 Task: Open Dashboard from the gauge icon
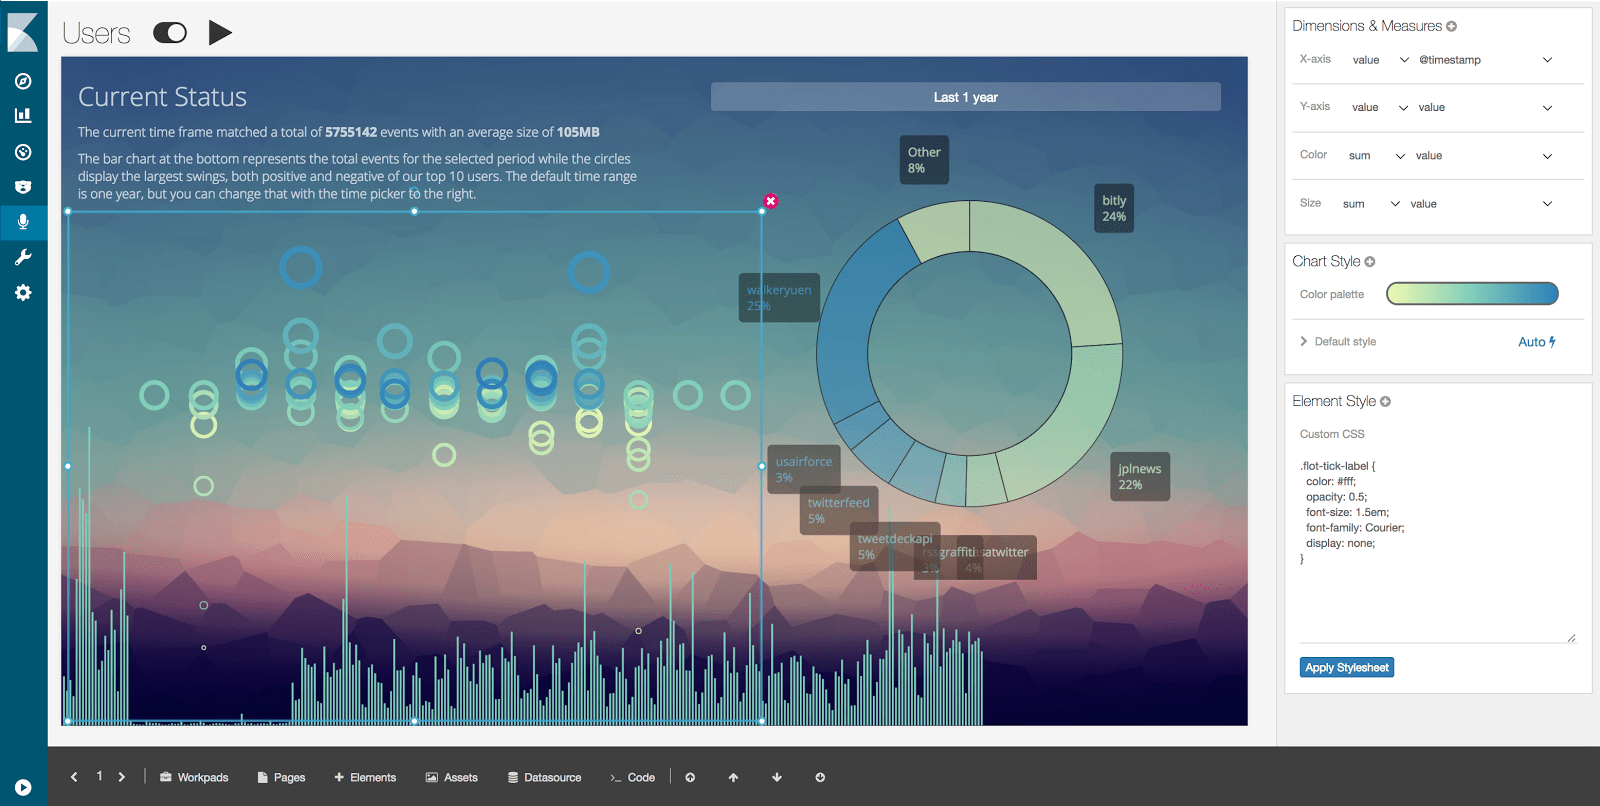point(23,152)
